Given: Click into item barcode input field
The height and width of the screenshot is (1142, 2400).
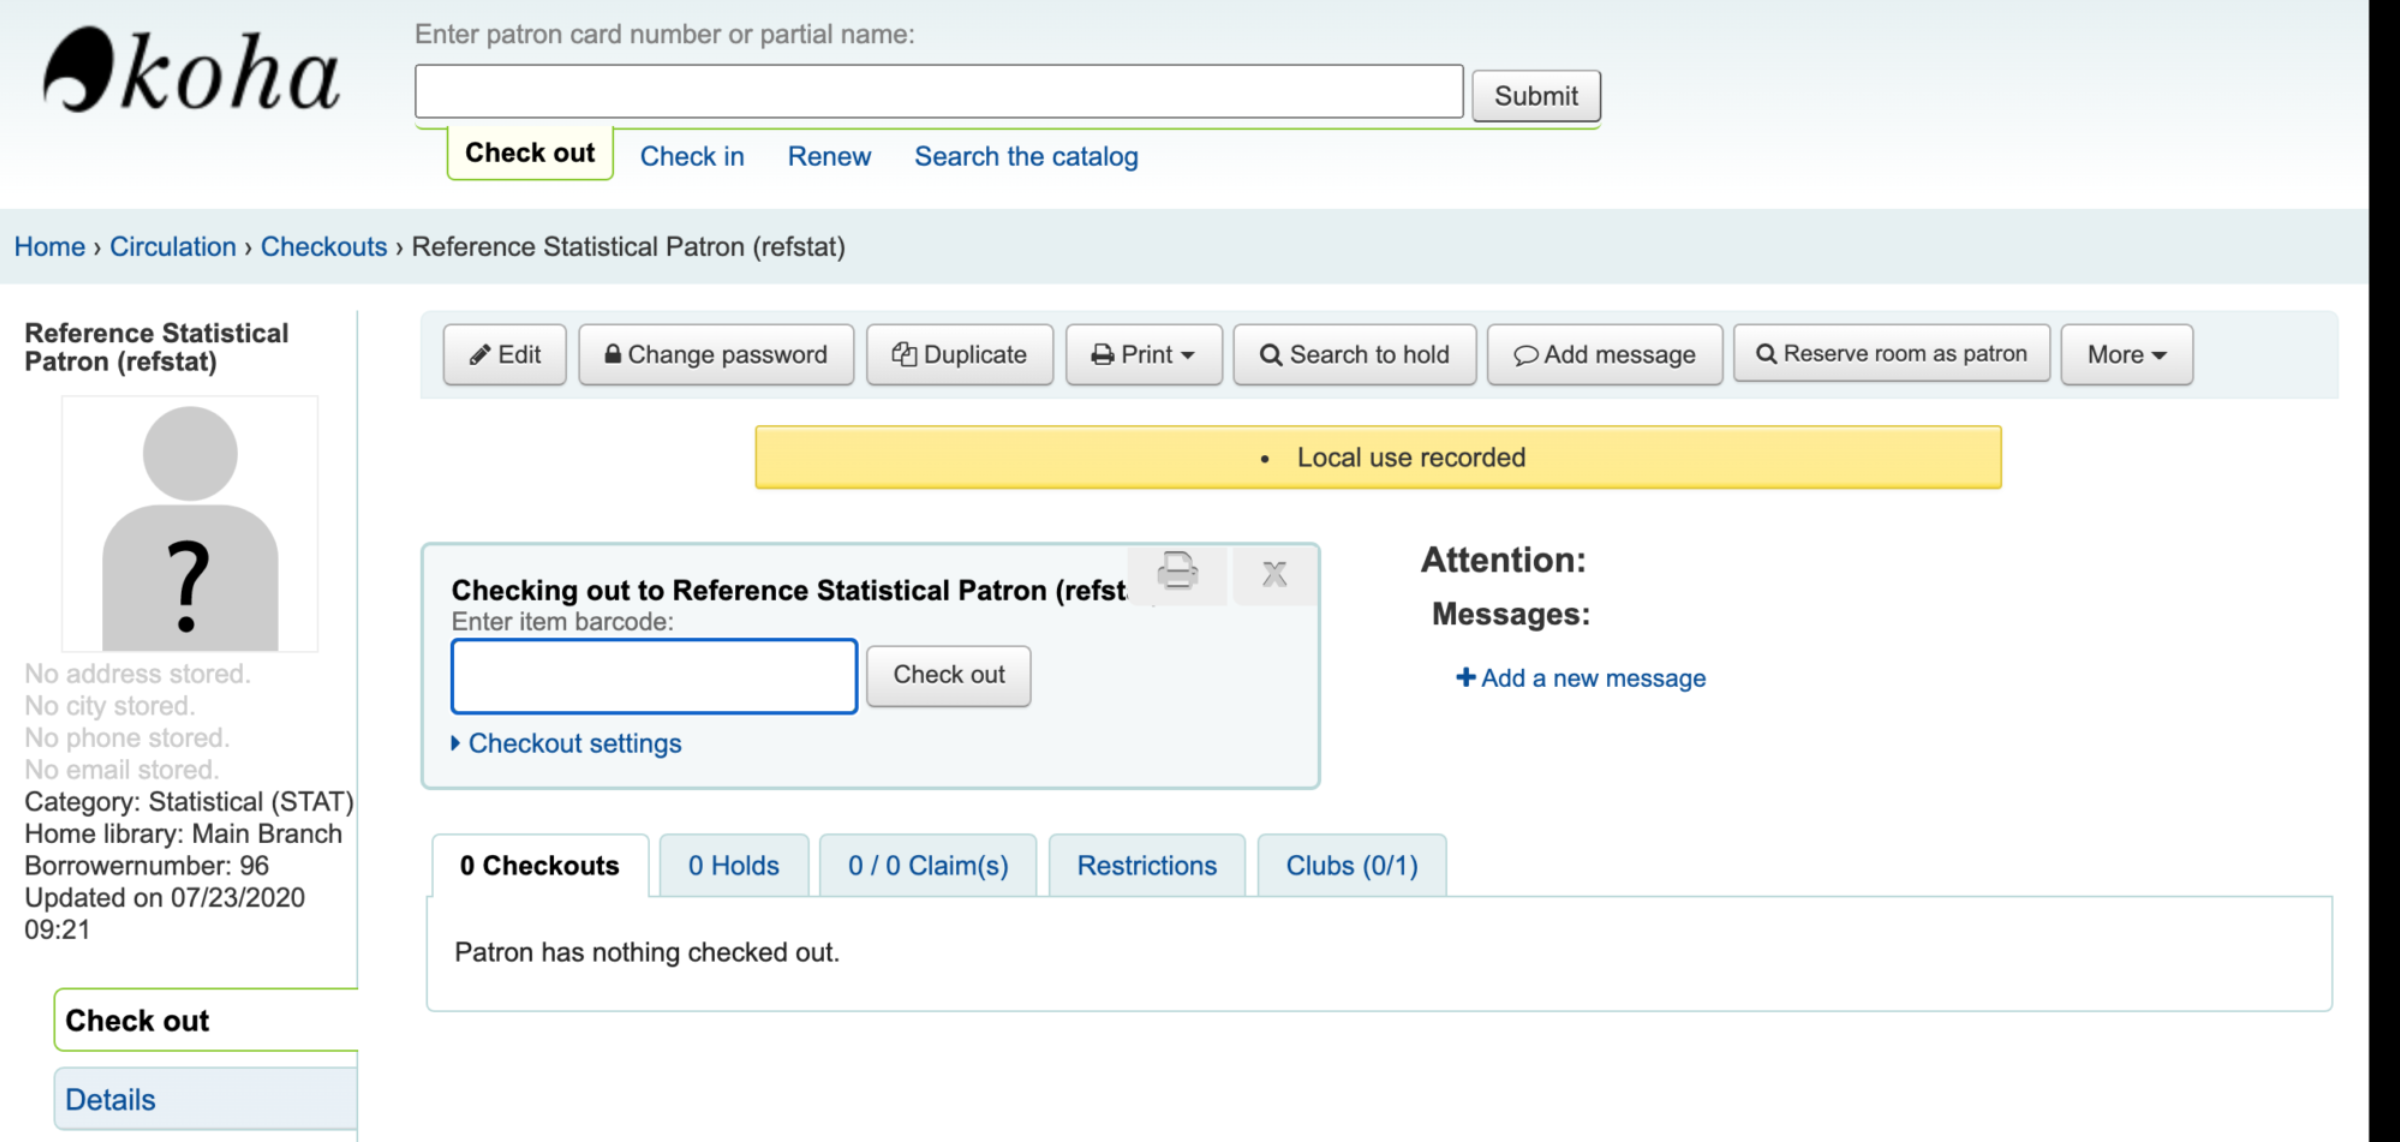Looking at the screenshot, I should (654, 676).
